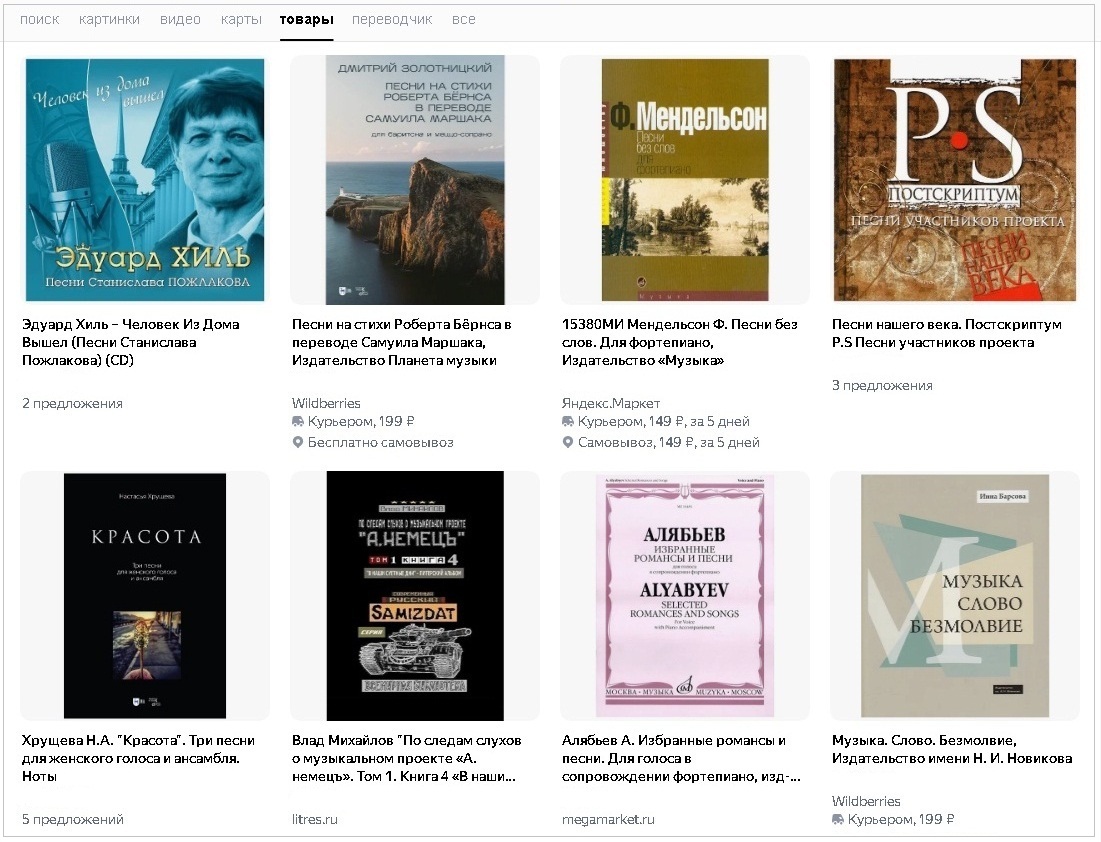View the Роберт Бёрнс songs book cover
The width and height of the screenshot is (1101, 842).
pos(415,180)
